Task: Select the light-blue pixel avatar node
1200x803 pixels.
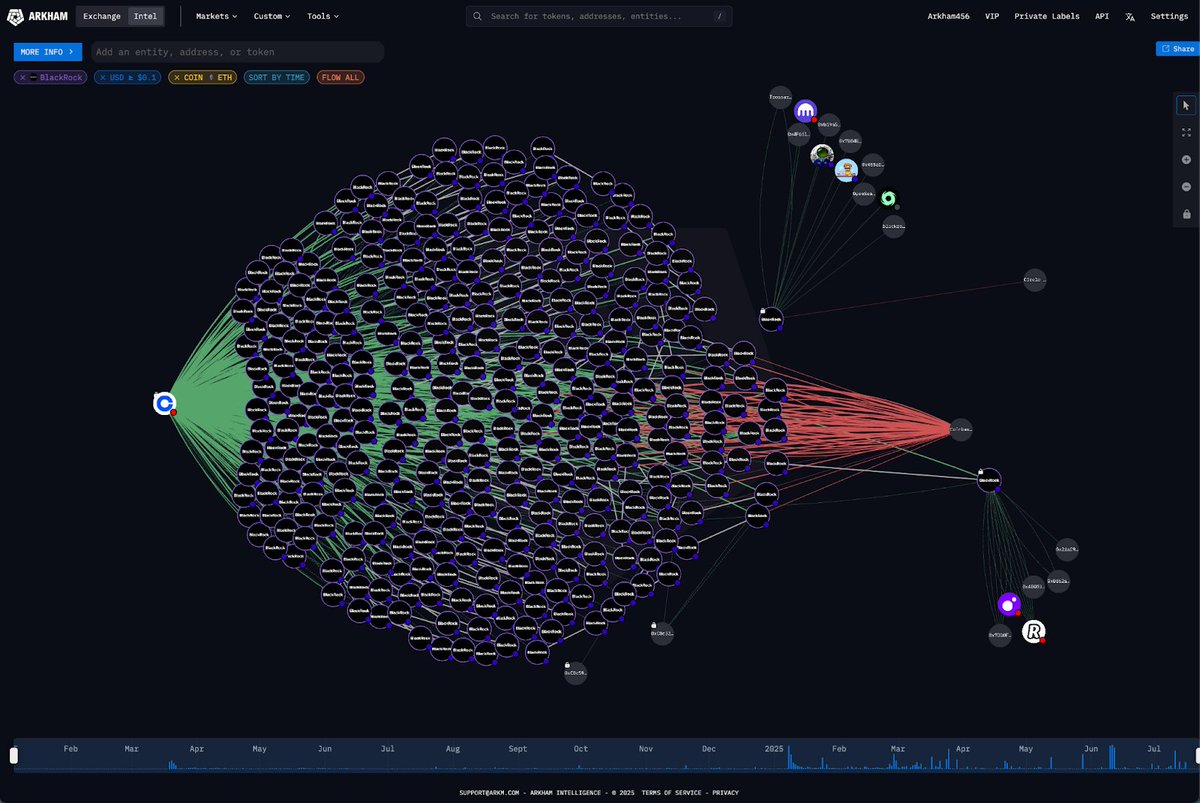Action: pos(847,170)
